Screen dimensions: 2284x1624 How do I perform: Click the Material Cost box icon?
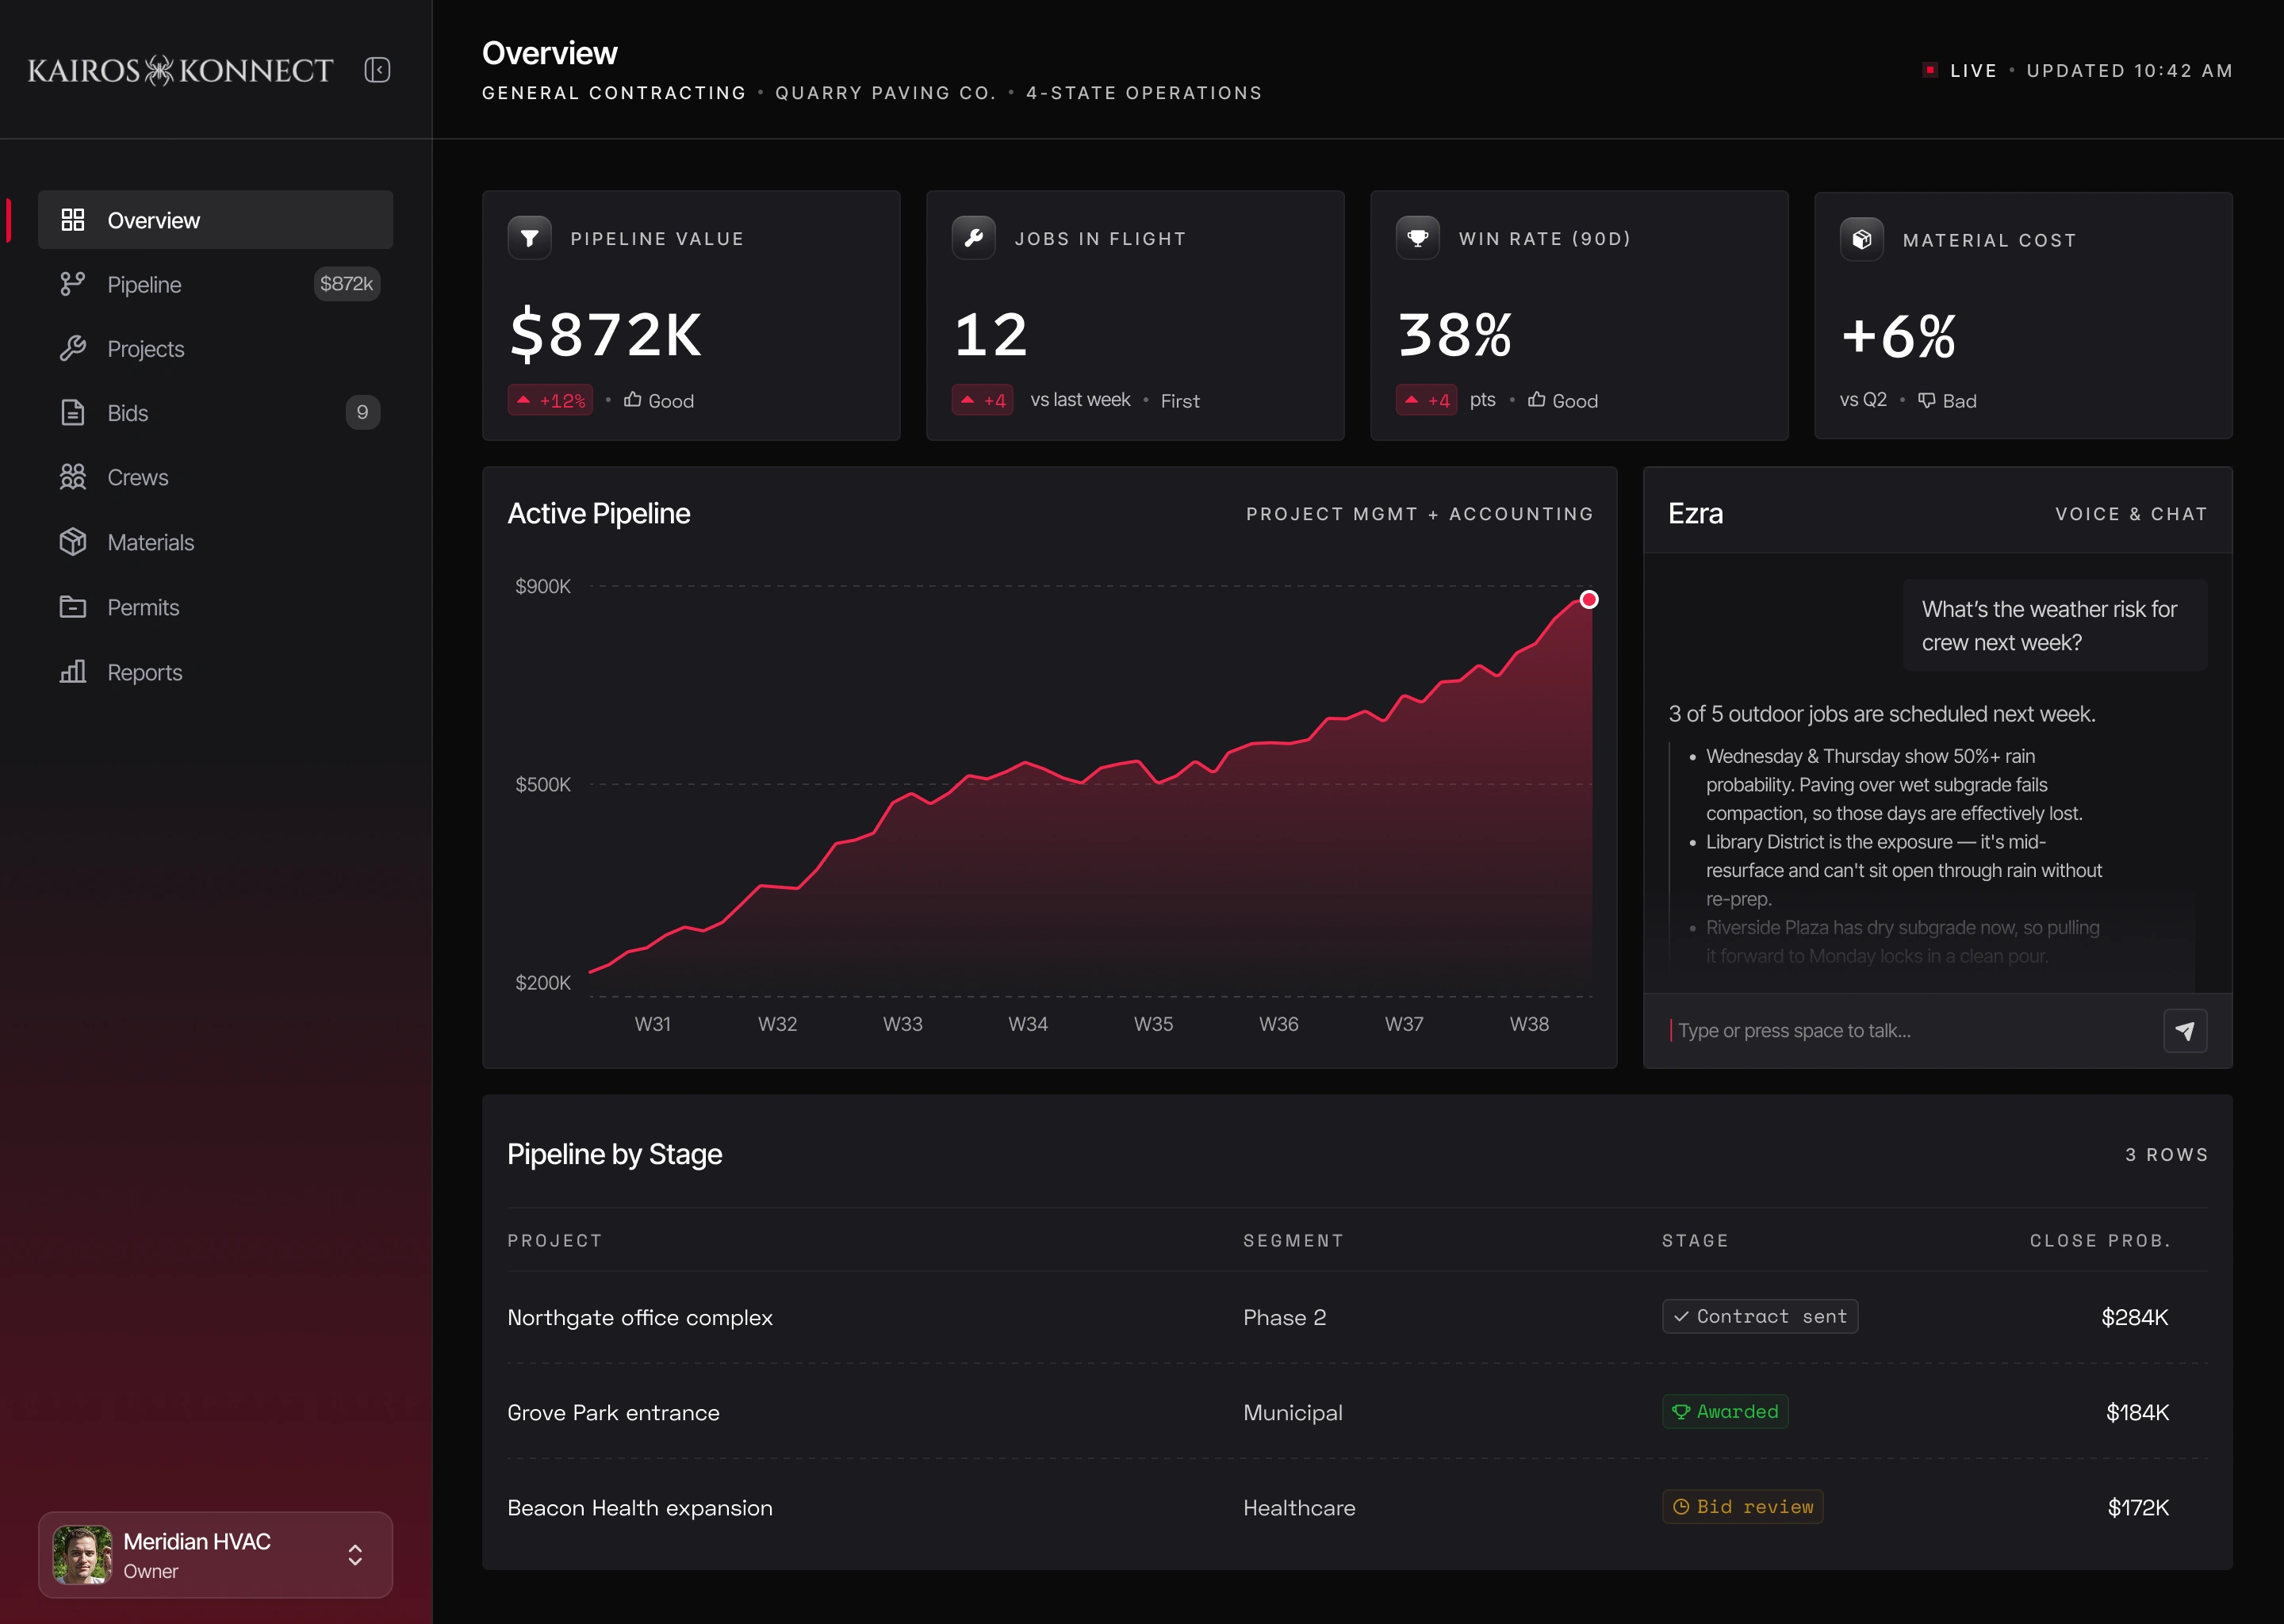click(x=1862, y=240)
